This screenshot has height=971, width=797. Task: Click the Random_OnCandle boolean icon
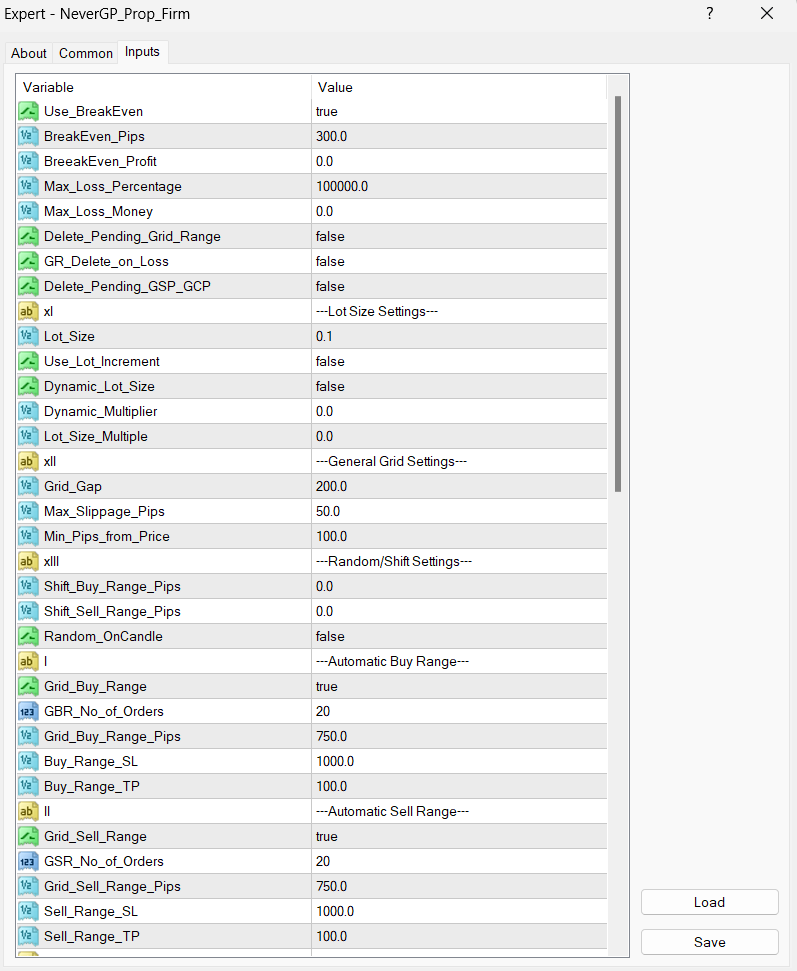tap(28, 636)
